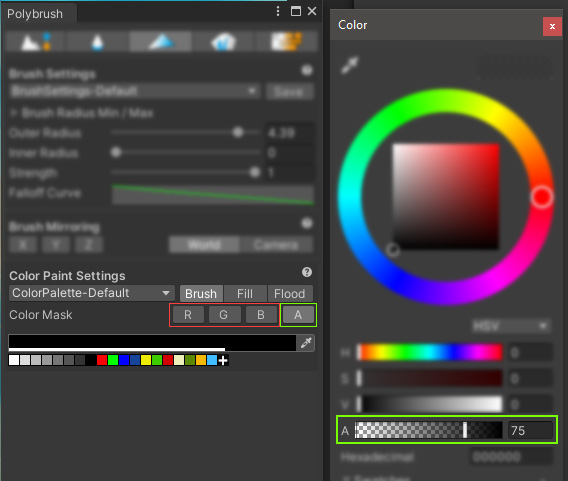Switch to the Fill paint mode
568x481 pixels.
(245, 293)
